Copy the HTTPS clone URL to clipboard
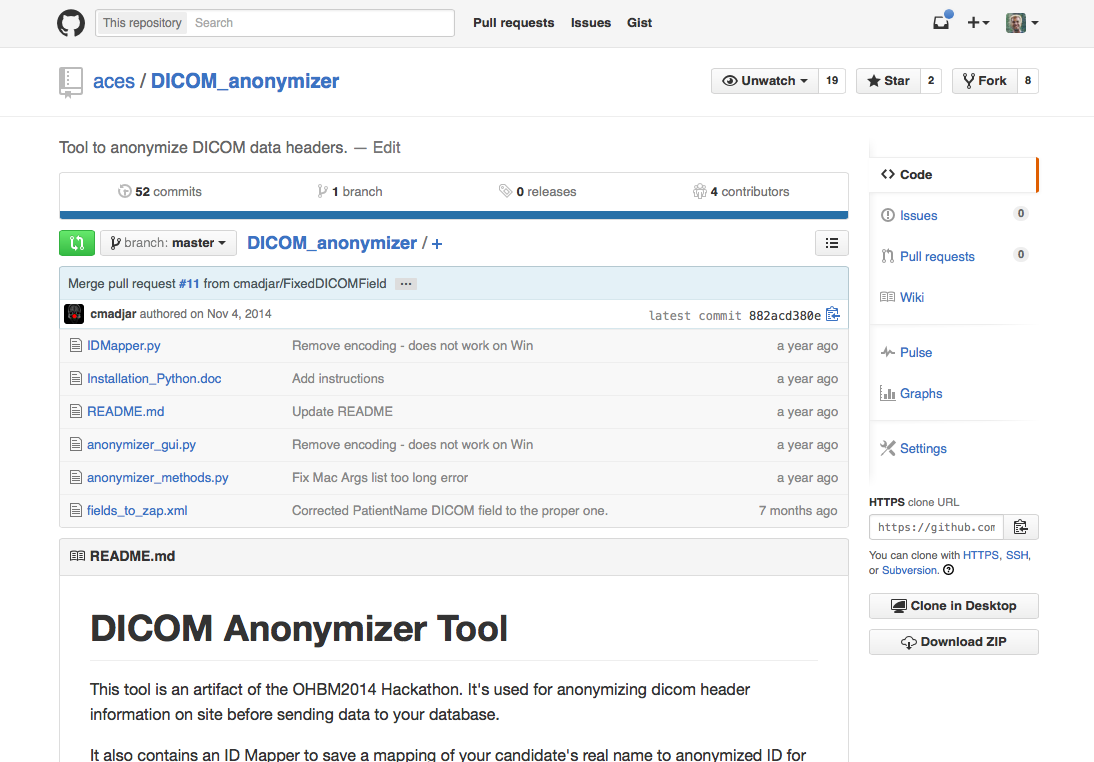 tap(1020, 527)
